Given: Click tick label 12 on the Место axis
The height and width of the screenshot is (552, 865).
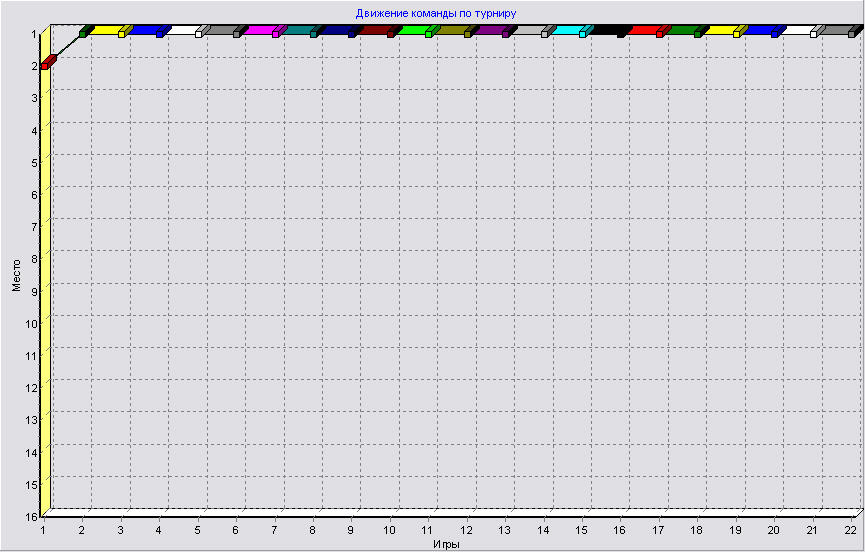Looking at the screenshot, I should 31,388.
